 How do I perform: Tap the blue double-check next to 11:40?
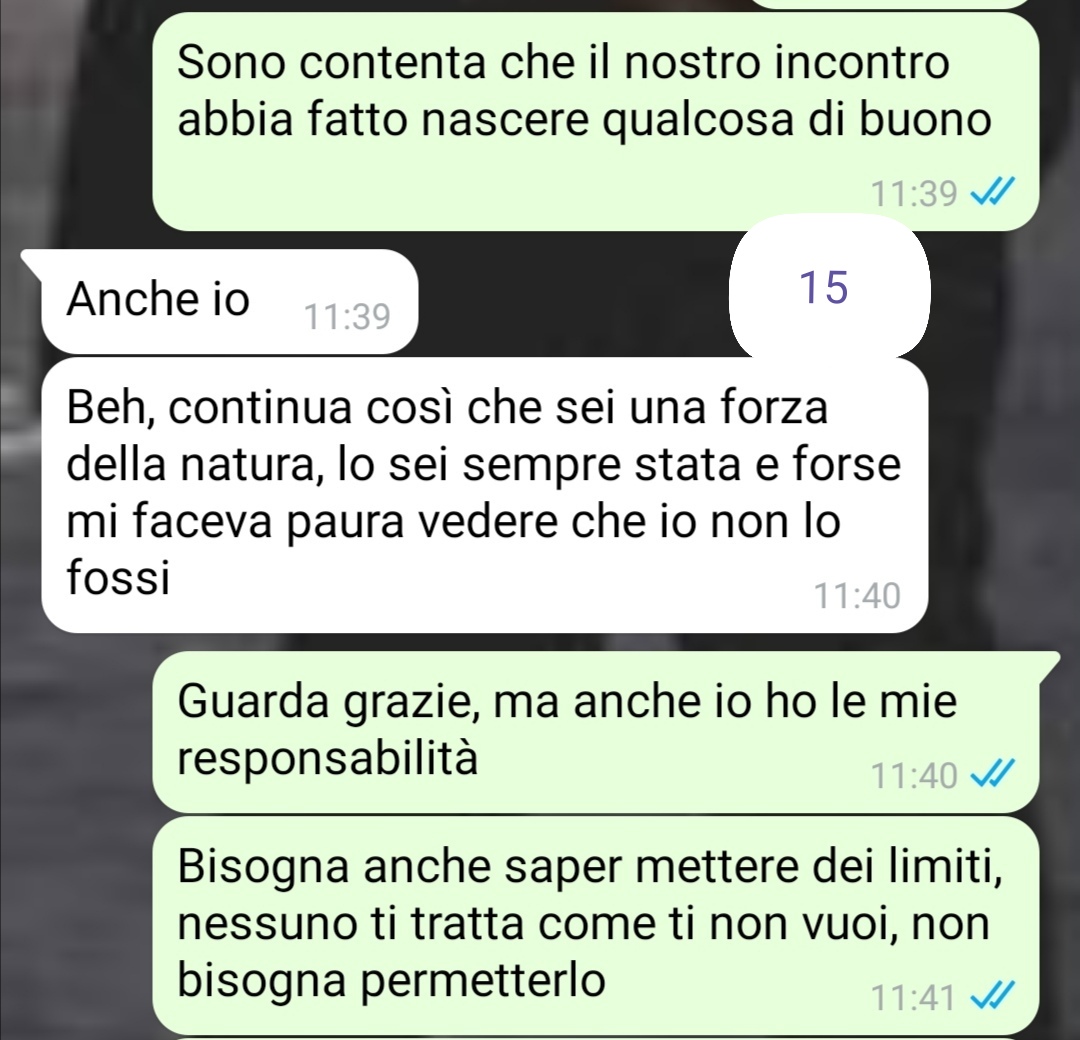point(992,775)
